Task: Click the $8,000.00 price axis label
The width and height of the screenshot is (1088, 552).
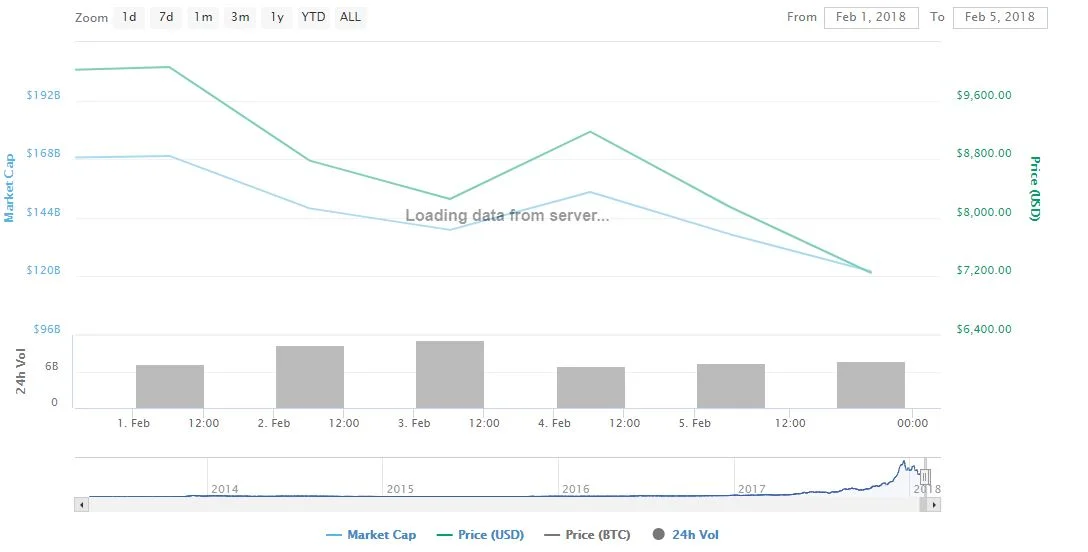Action: [984, 212]
